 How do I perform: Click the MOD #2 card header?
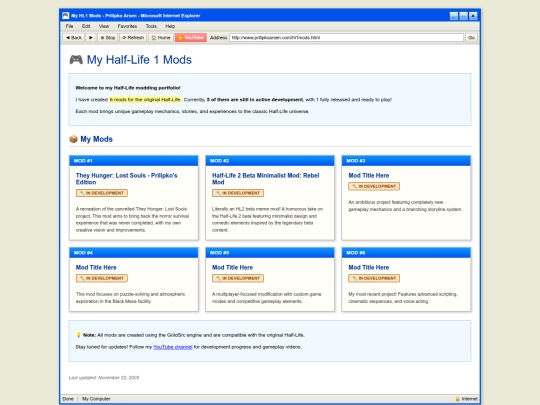(270, 161)
